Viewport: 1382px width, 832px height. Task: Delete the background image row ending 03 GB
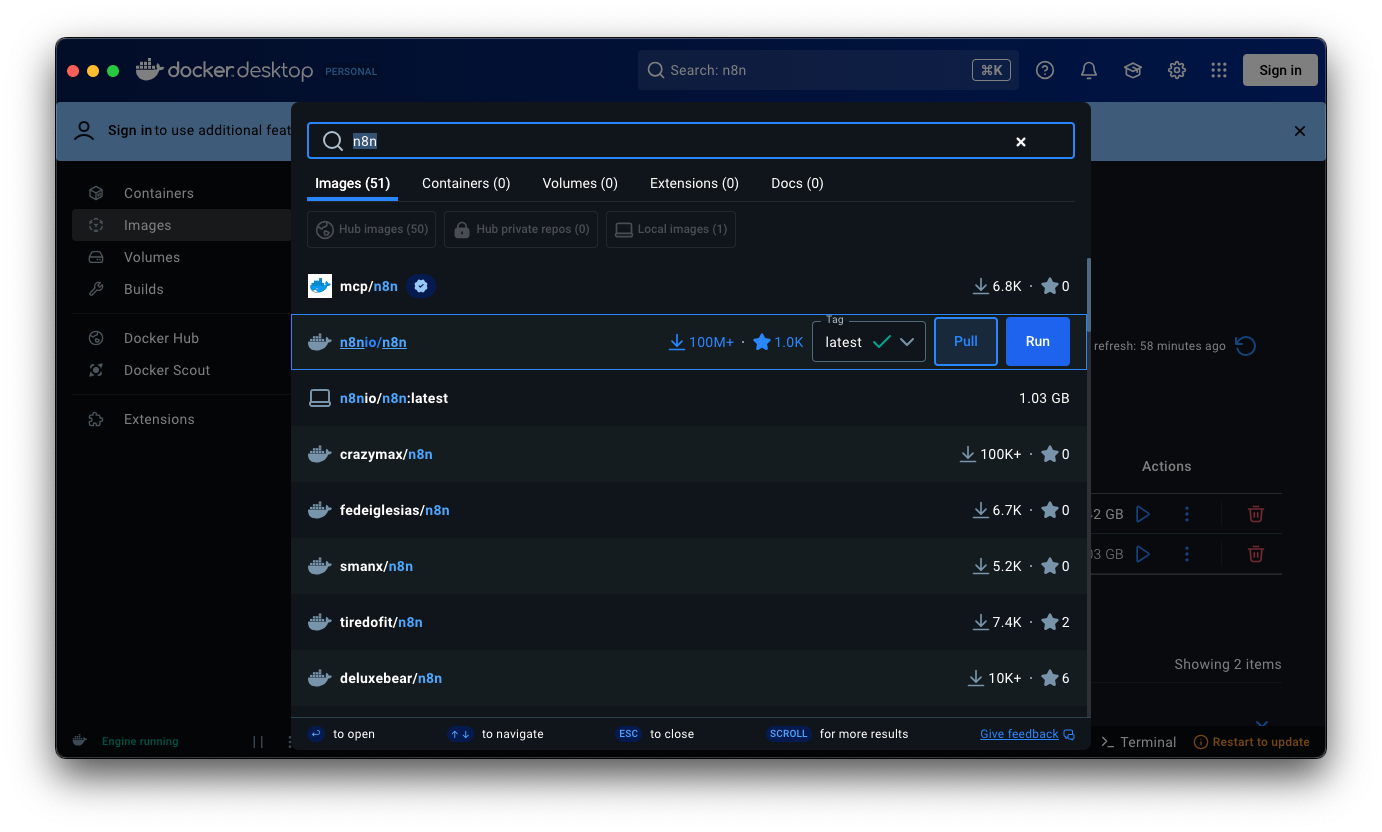[x=1256, y=553]
